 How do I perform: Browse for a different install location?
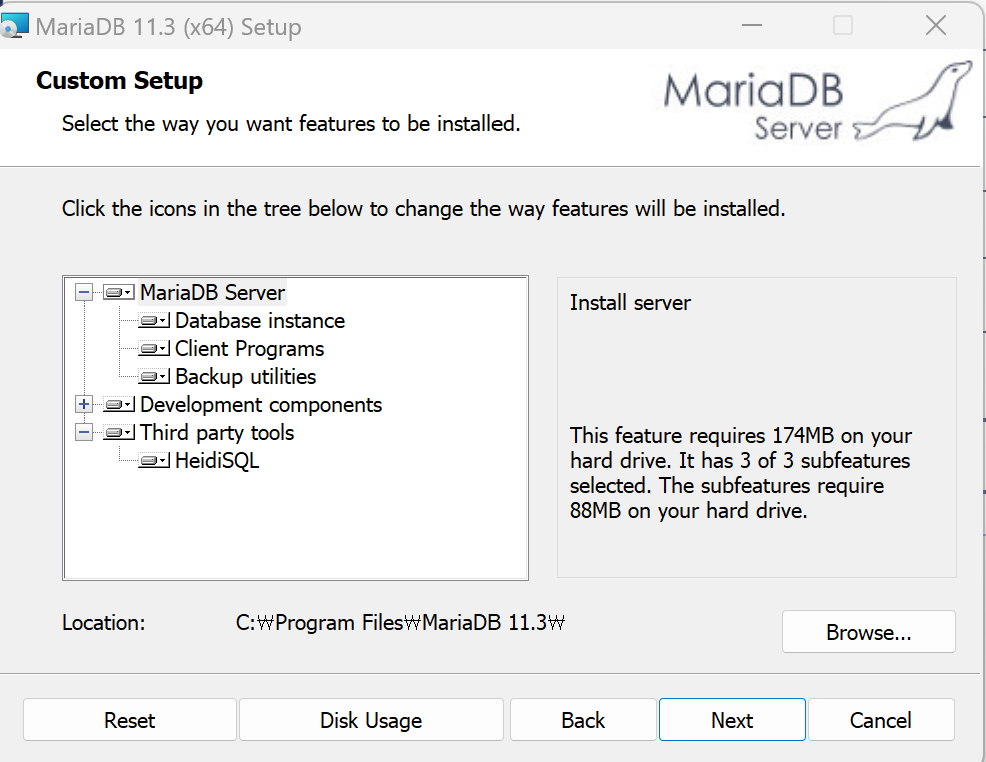(868, 632)
